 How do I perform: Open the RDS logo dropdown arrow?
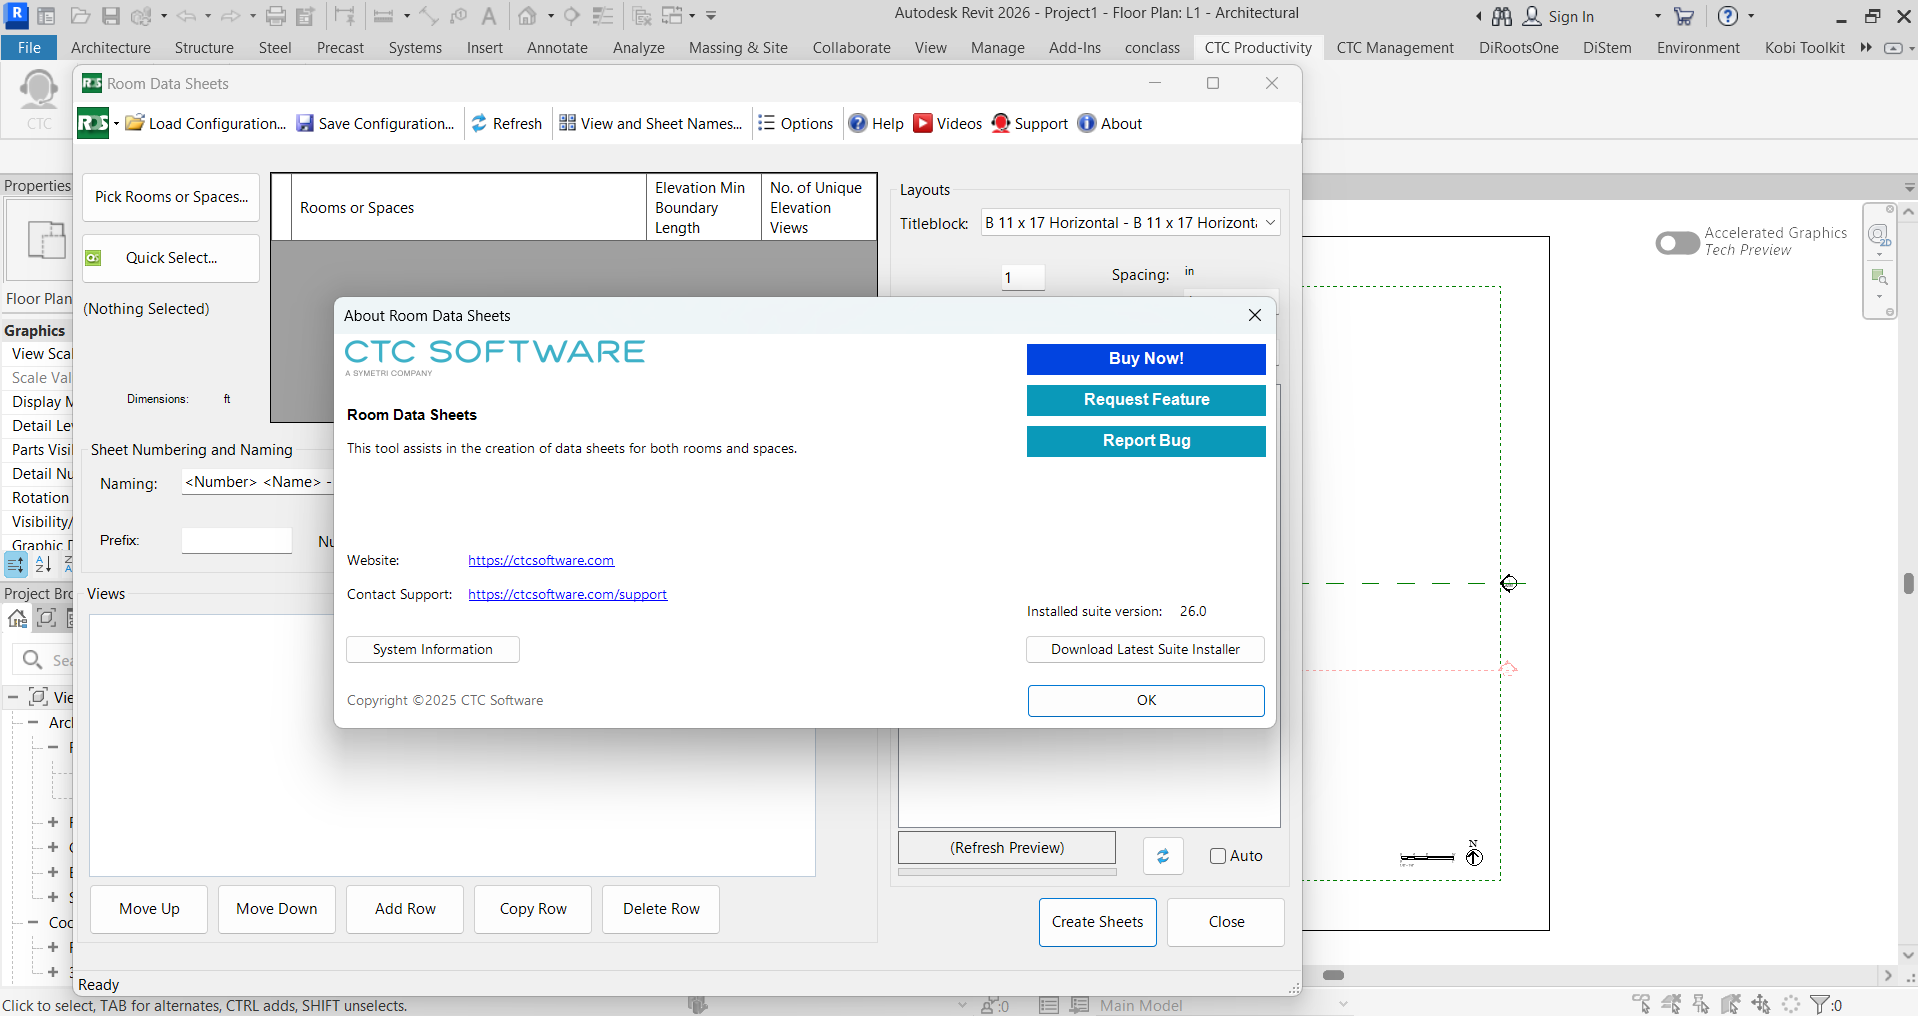116,124
